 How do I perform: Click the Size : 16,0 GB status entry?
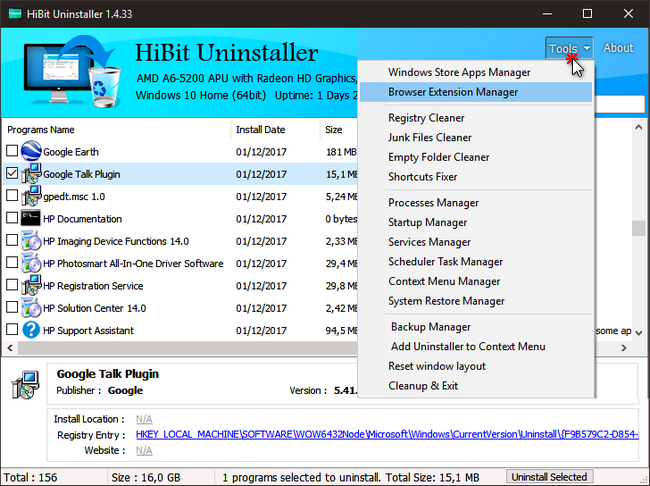[146, 477]
